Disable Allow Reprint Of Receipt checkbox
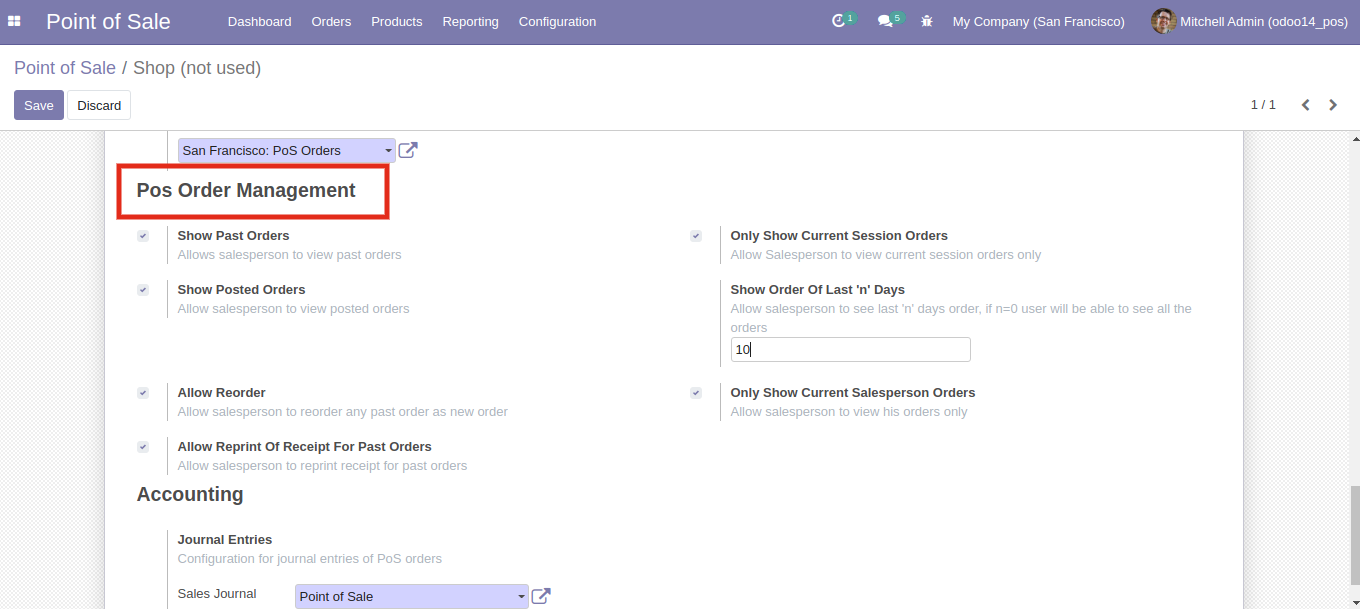The width and height of the screenshot is (1360, 609). [x=143, y=447]
